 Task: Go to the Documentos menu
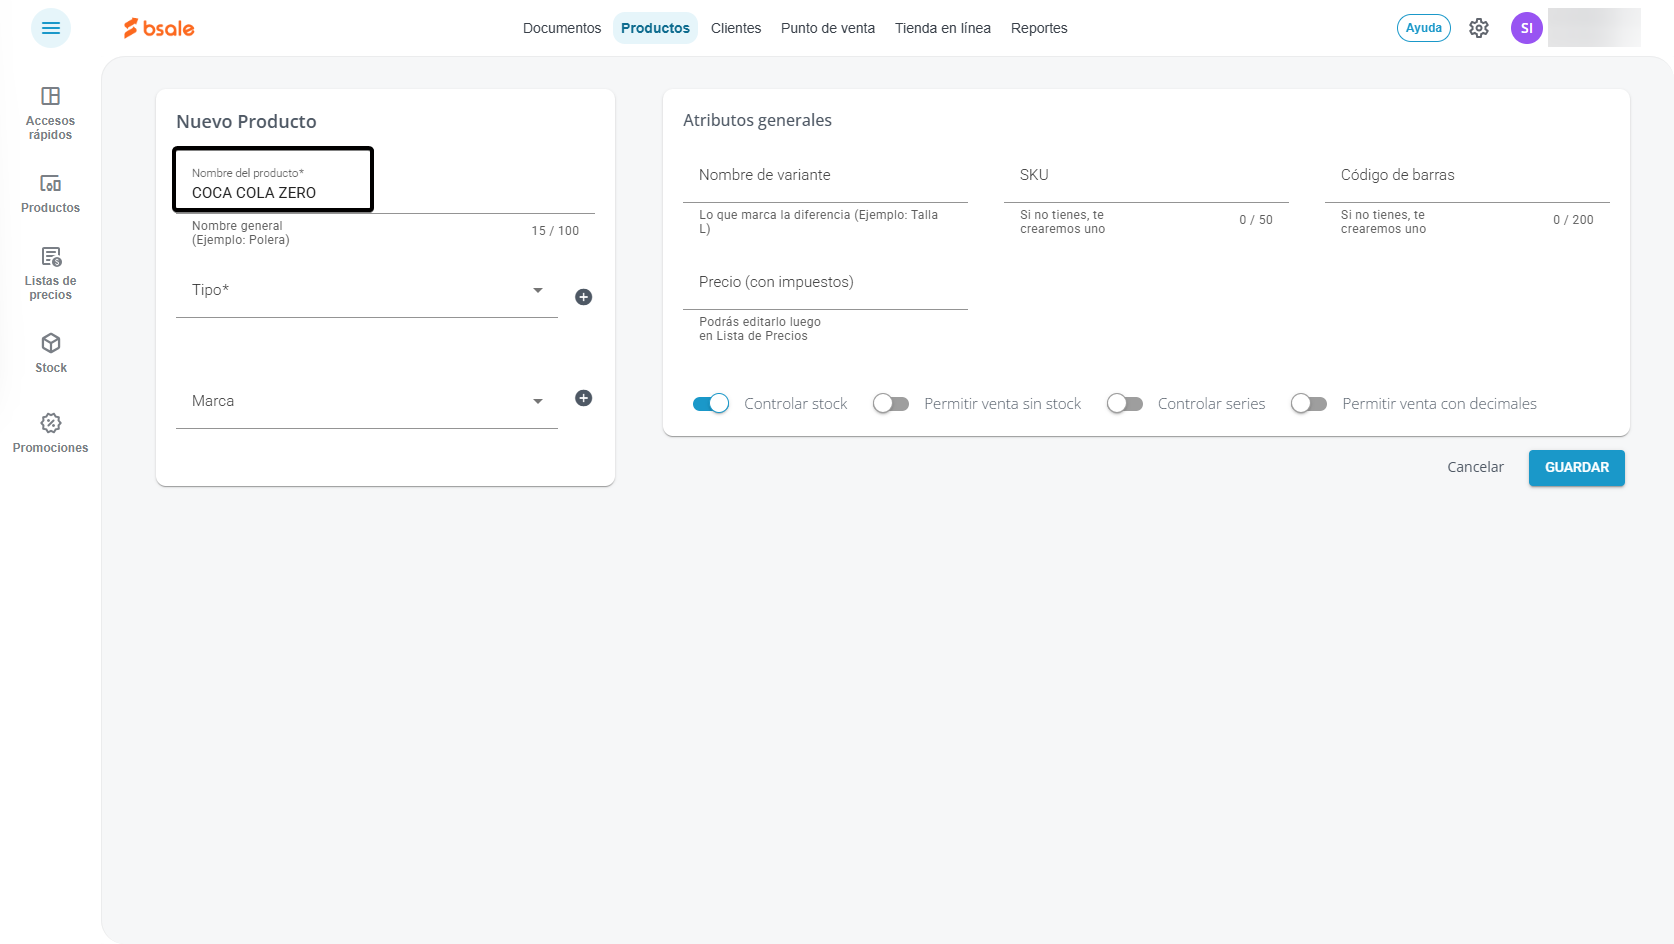point(562,28)
